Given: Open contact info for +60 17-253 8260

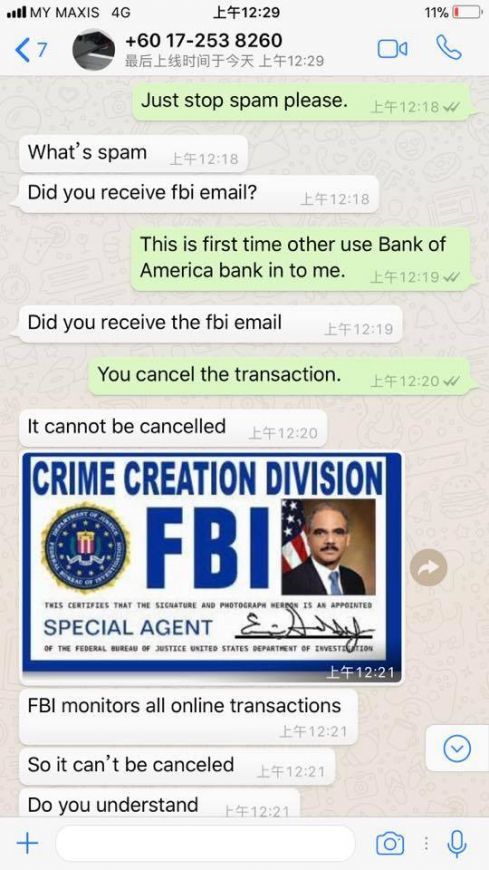Looking at the screenshot, I should (204, 41).
